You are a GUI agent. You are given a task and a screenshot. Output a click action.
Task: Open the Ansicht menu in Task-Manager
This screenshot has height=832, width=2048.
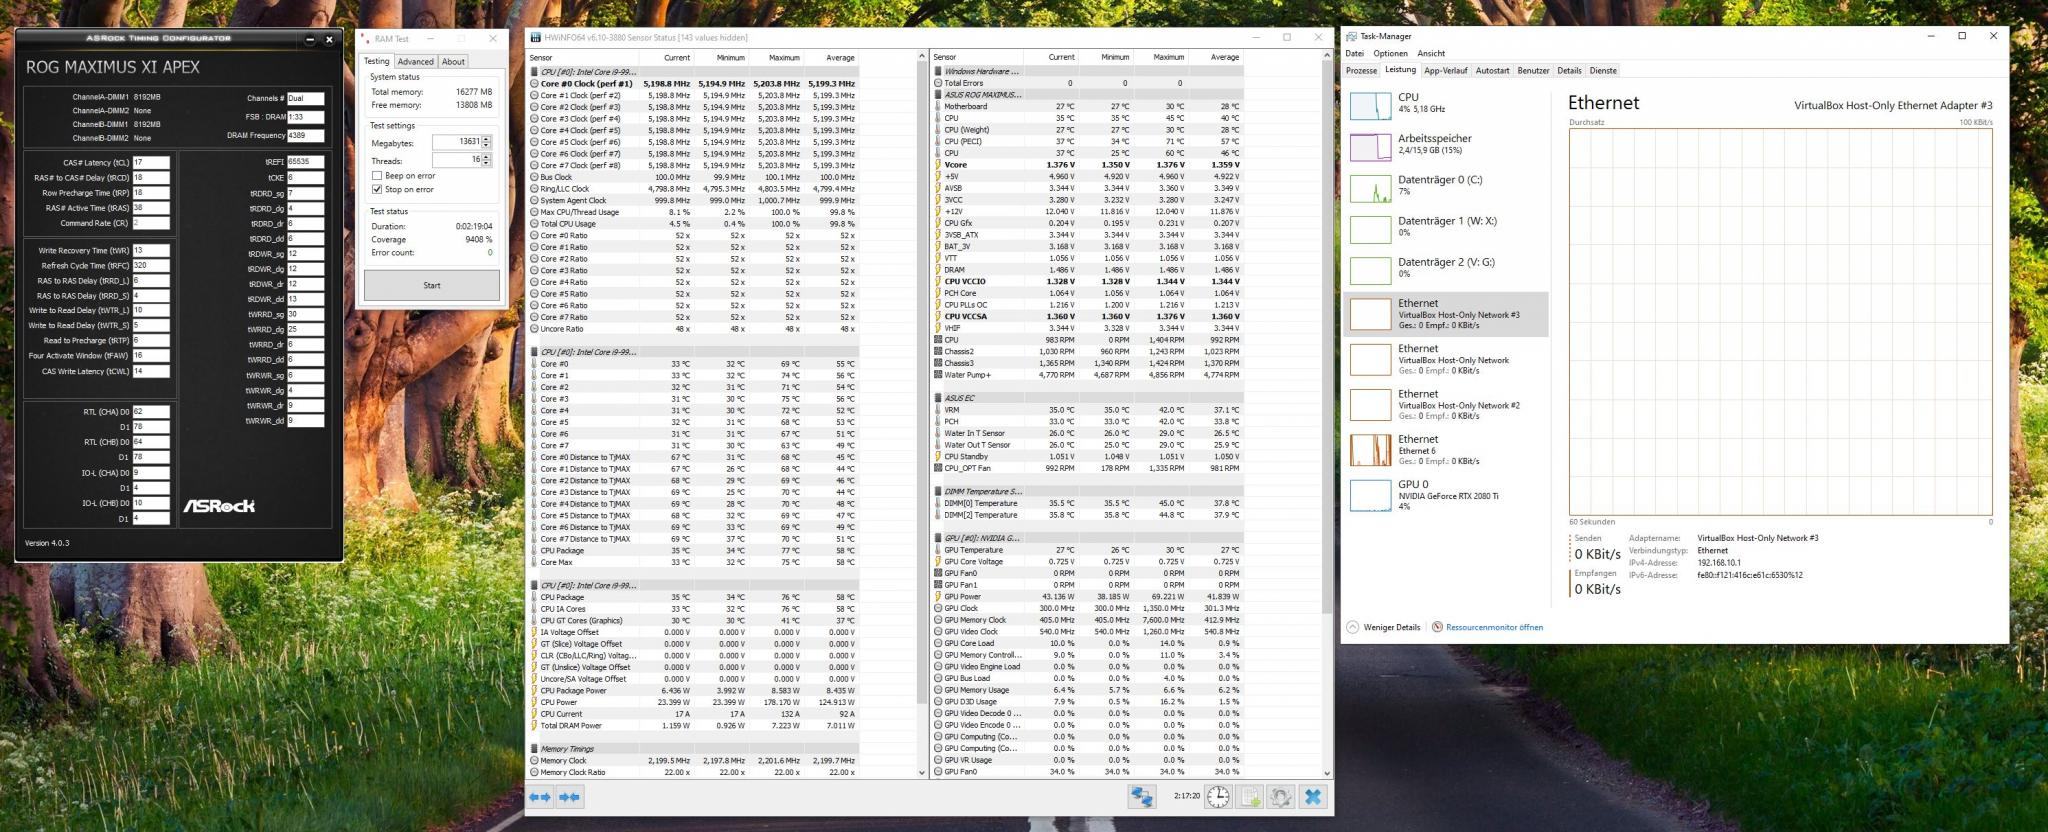click(1431, 54)
